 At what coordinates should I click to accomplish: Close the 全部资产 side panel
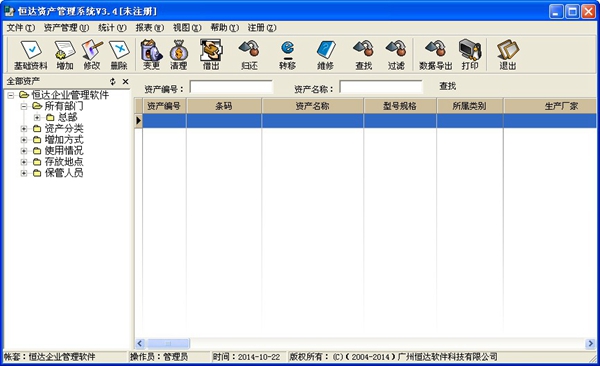point(125,82)
